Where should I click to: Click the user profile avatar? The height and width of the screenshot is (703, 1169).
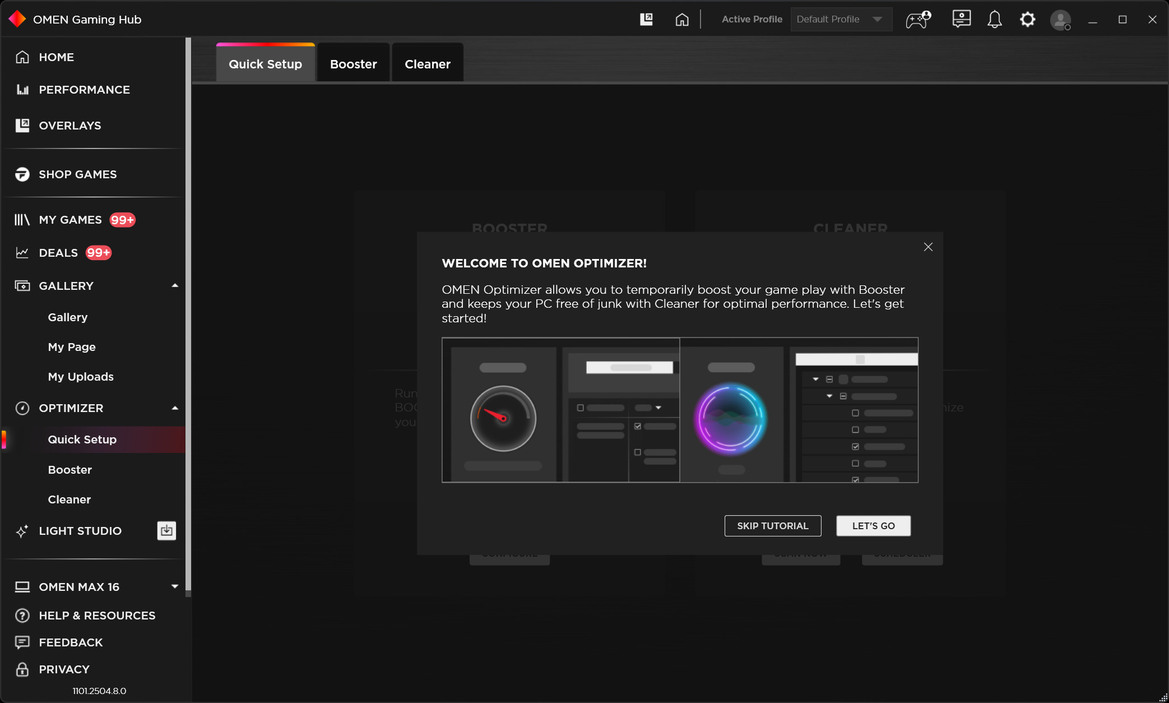(x=1060, y=20)
